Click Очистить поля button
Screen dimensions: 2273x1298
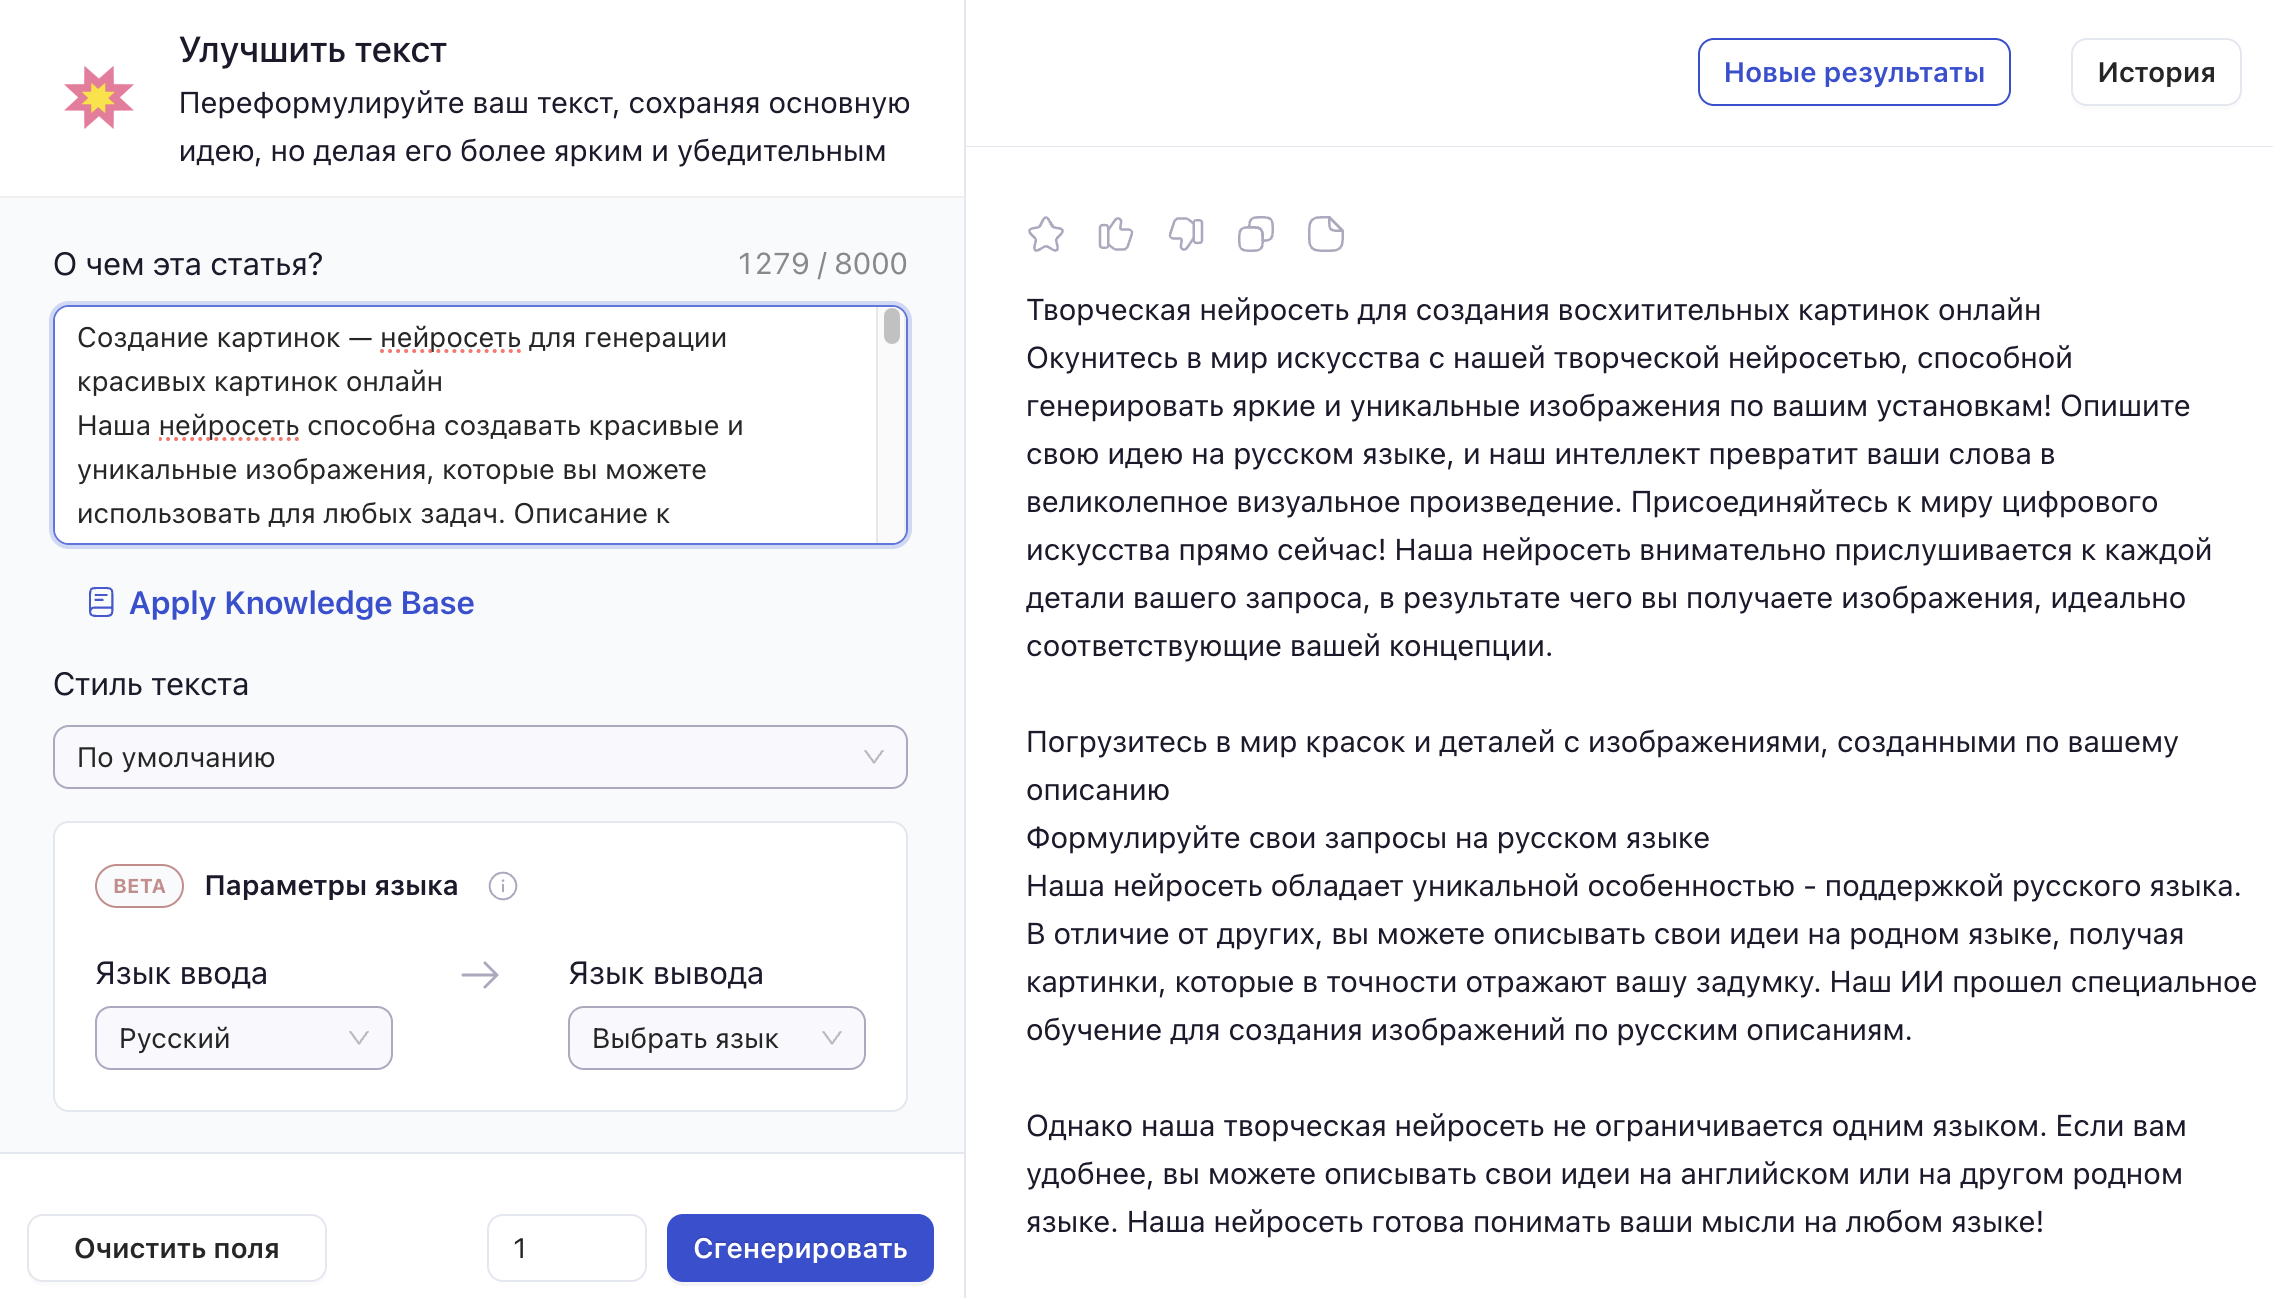coord(177,1248)
